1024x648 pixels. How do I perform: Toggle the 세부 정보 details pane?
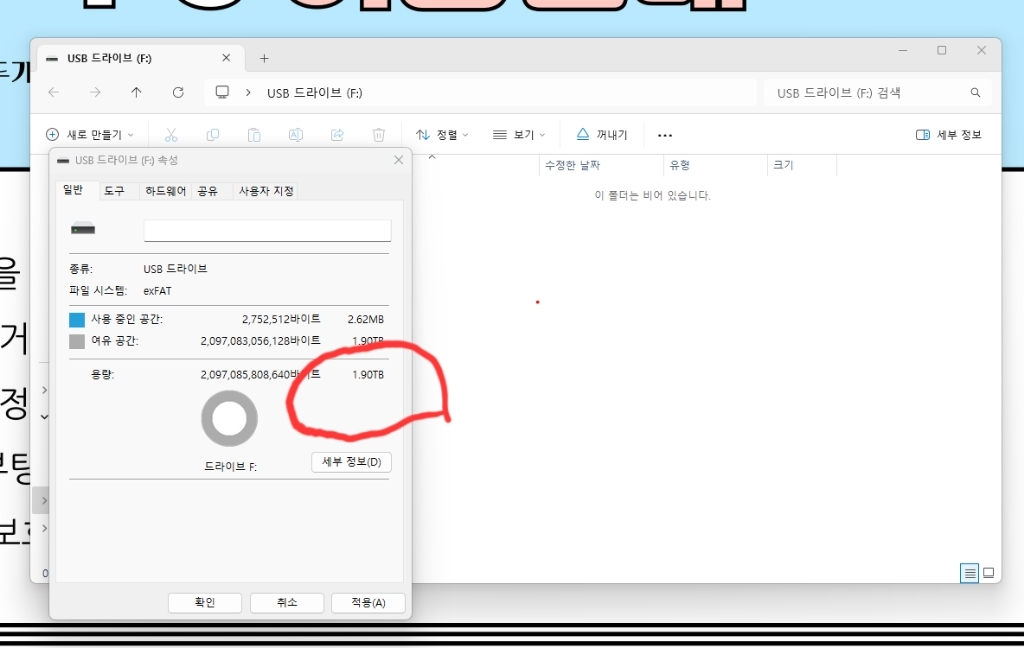[948, 135]
